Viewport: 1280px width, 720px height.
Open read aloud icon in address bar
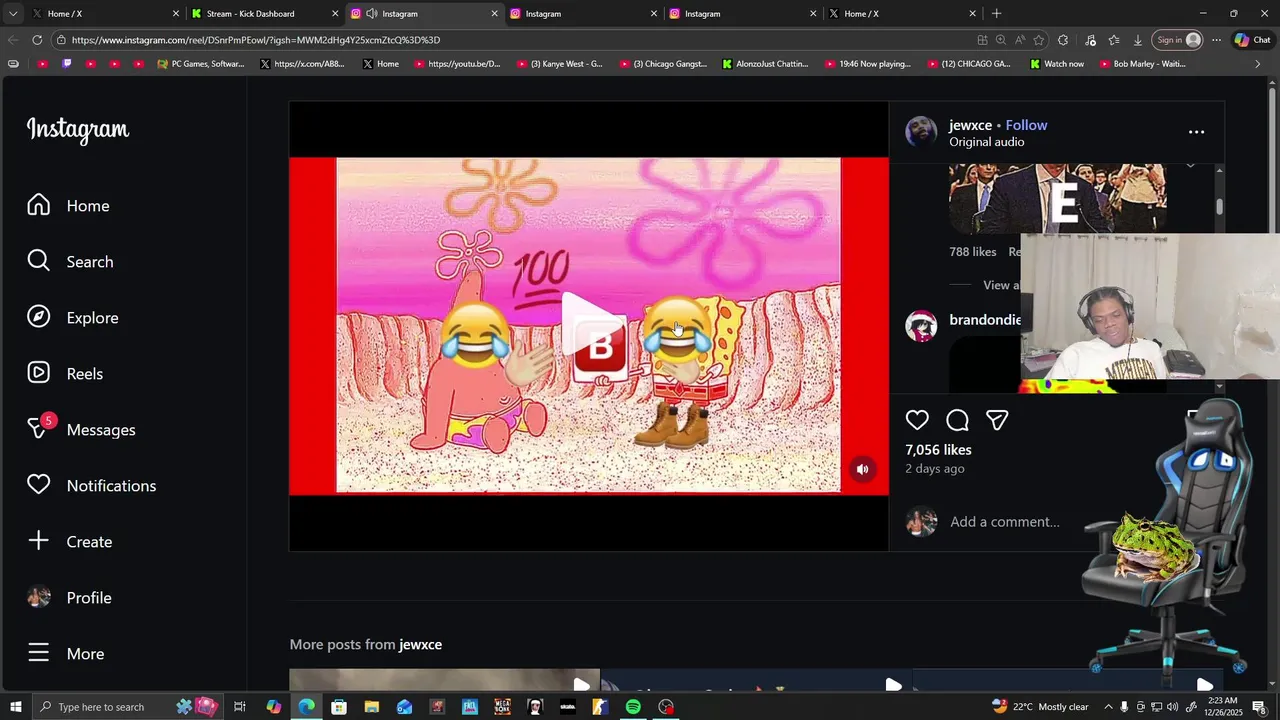[1020, 40]
